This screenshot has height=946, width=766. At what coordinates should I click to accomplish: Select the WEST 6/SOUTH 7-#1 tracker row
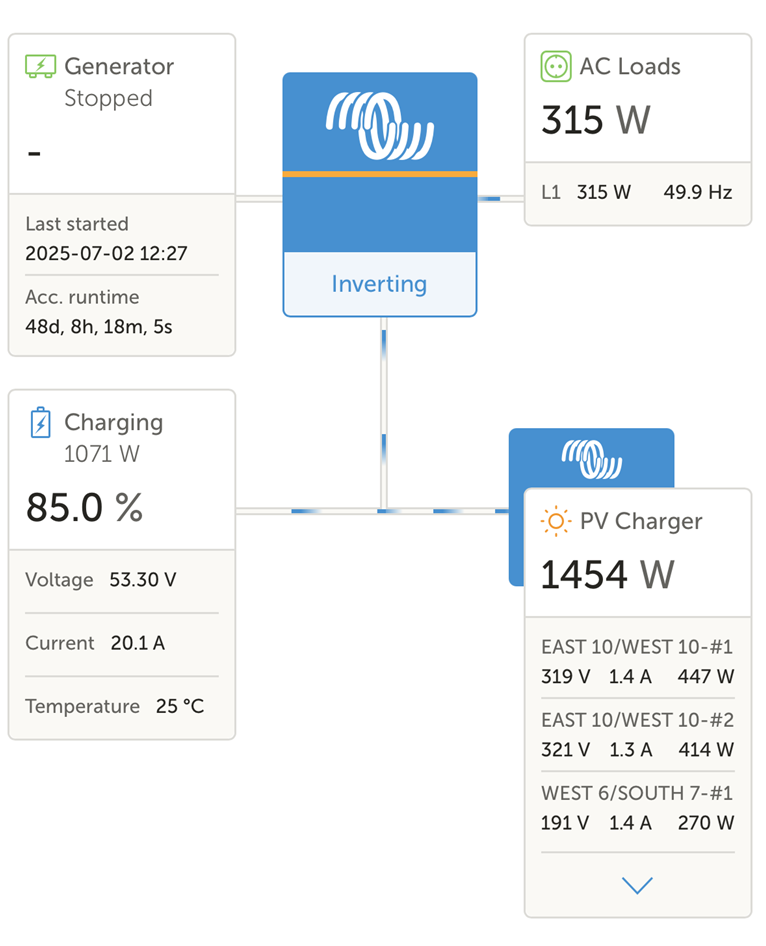click(637, 808)
